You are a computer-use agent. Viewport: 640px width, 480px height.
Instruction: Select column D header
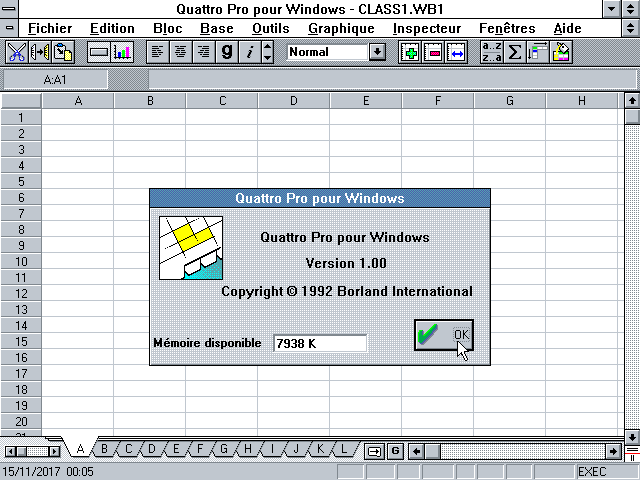pyautogui.click(x=293, y=101)
